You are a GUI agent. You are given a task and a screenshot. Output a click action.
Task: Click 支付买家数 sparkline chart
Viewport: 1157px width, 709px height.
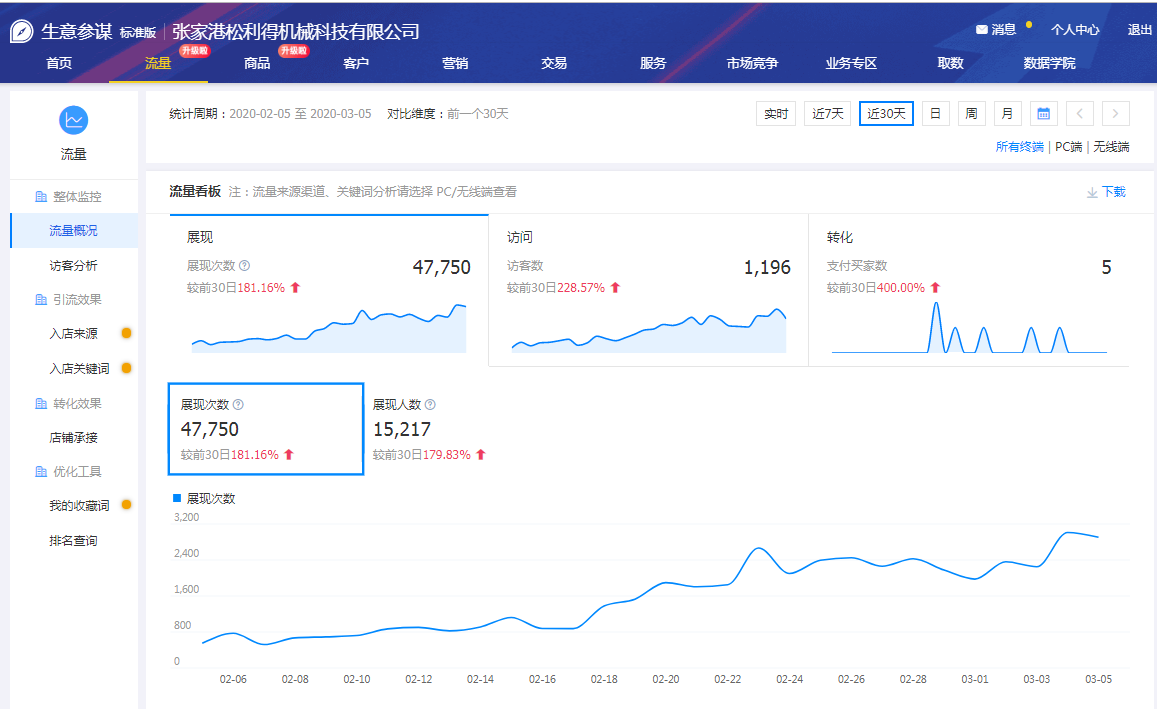coord(969,328)
